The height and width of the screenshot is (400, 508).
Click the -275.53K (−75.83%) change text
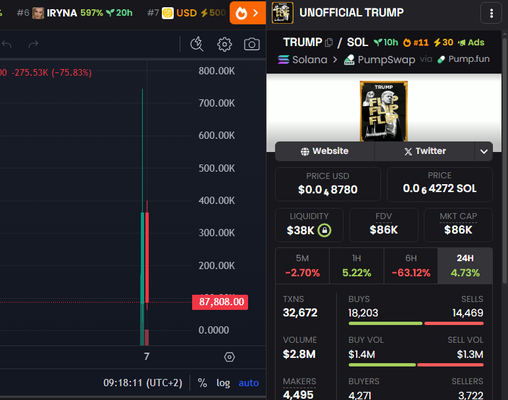tap(52, 73)
